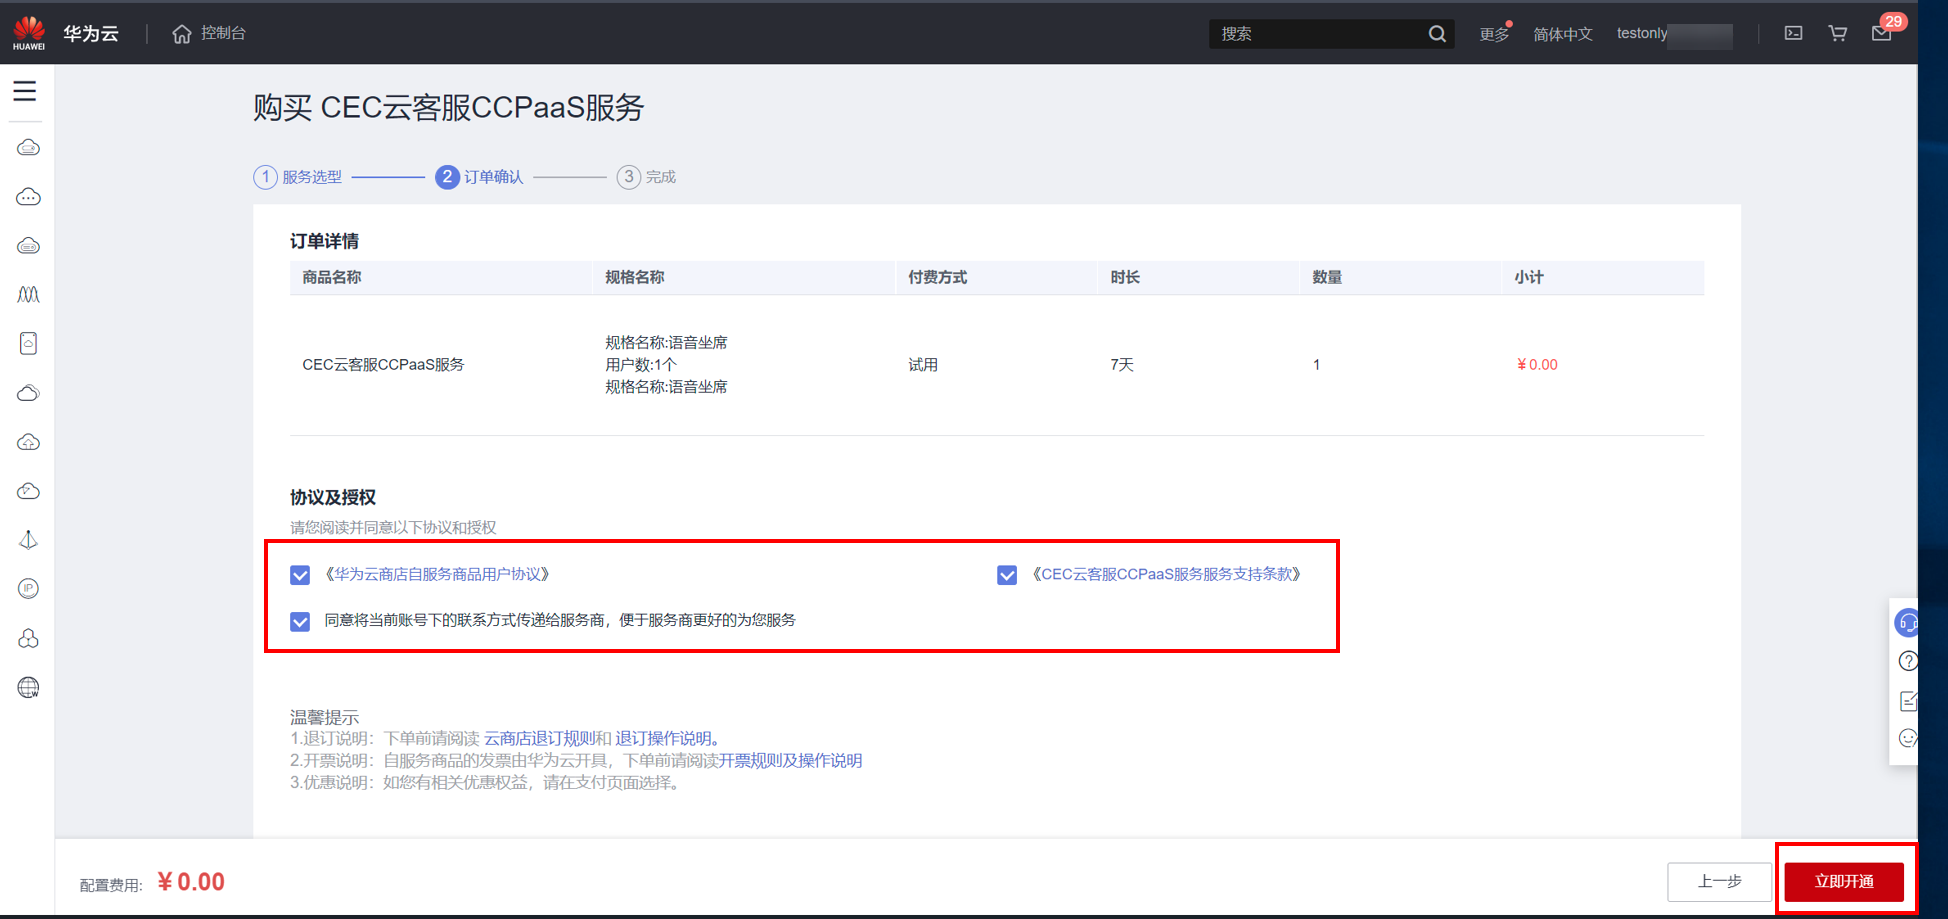
Task: Open 云商店退订规则 link
Action: [x=540, y=738]
